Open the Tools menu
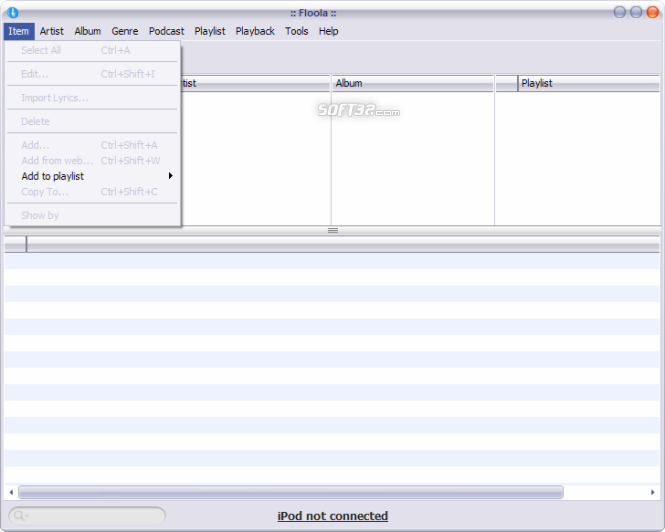Viewport: 665px width, 532px height. (296, 31)
